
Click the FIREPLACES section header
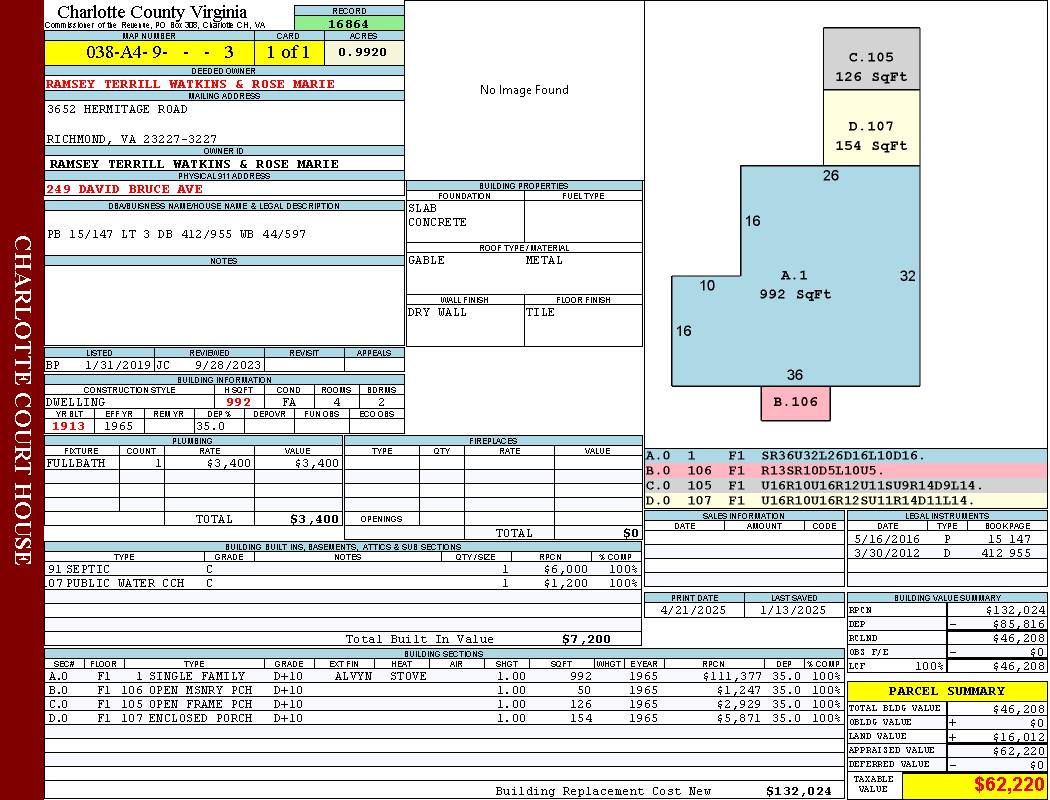(493, 441)
